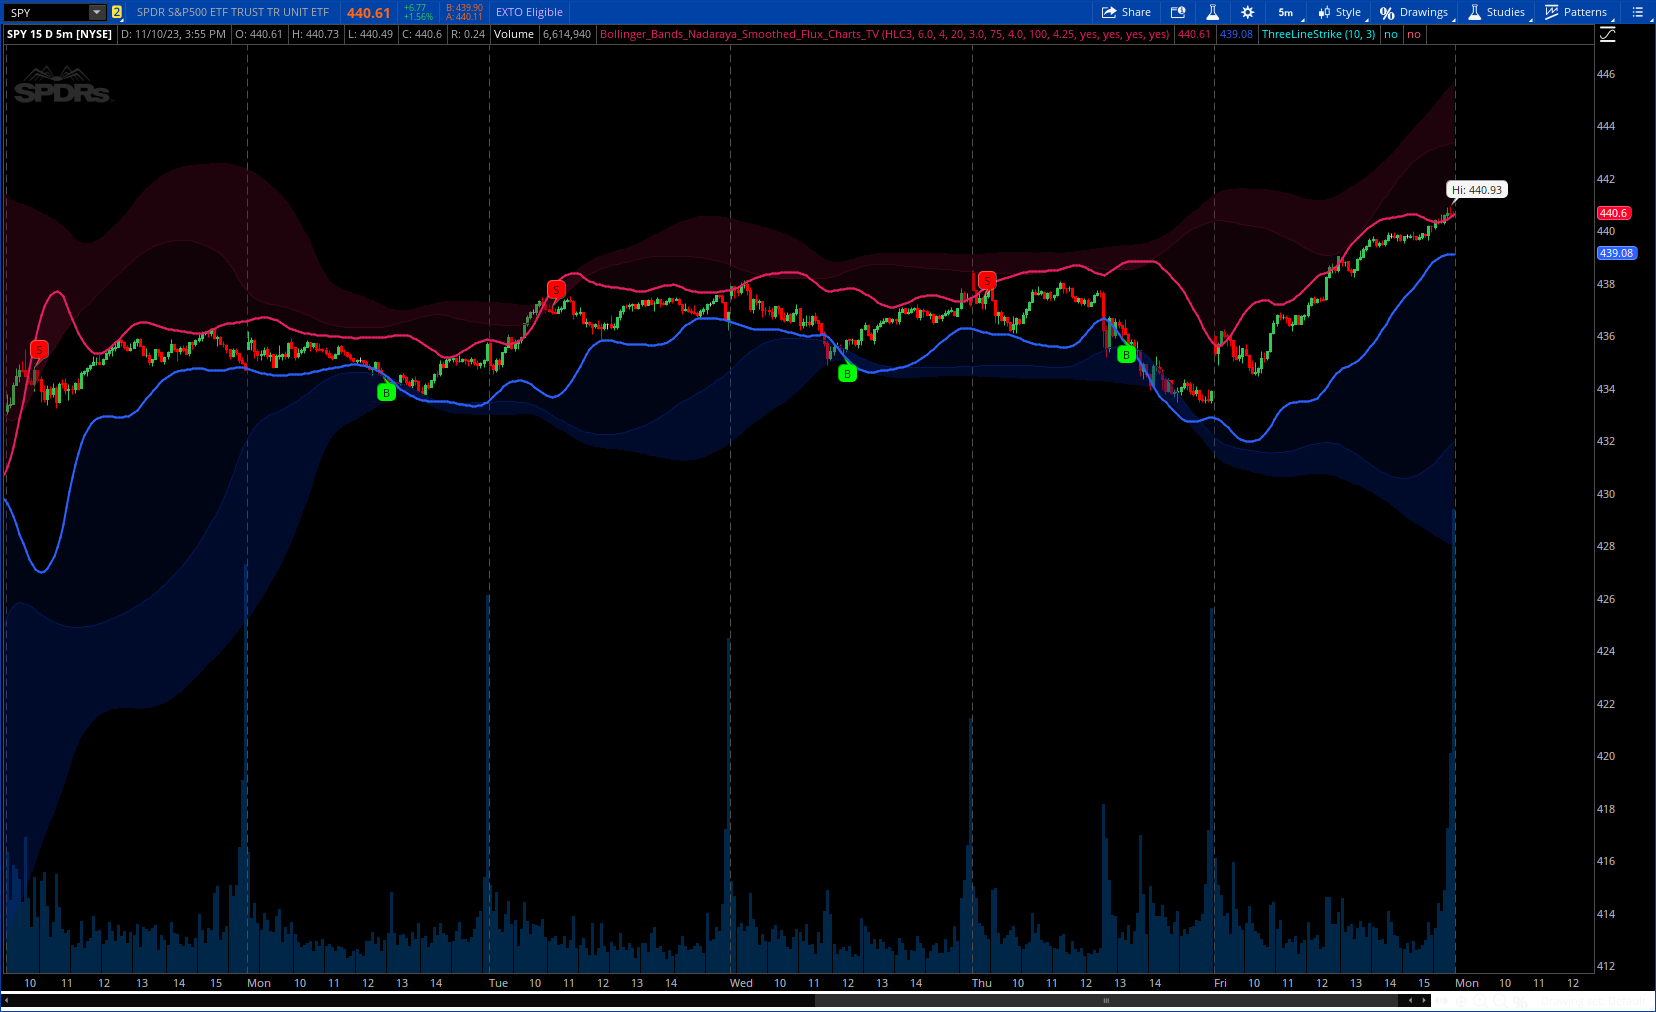Open the Drawings menu
1656x1012 pixels.
pyautogui.click(x=1415, y=12)
